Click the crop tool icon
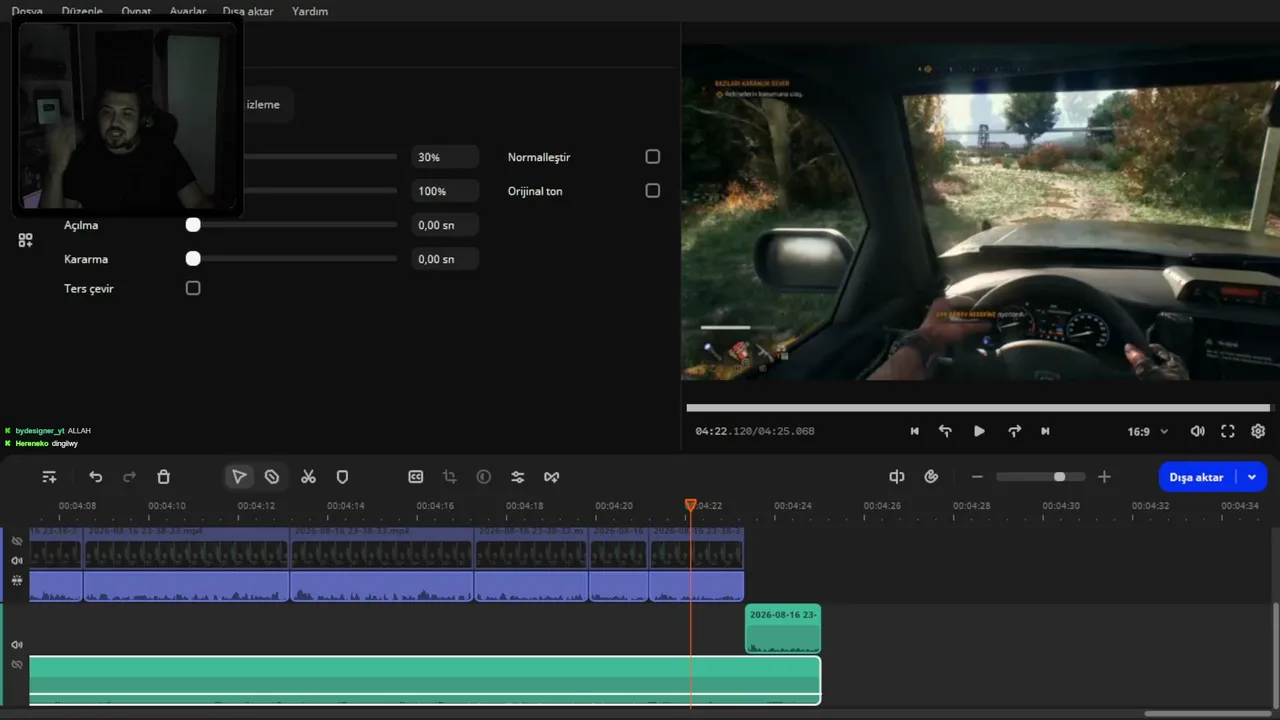The height and width of the screenshot is (720, 1280). pyautogui.click(x=449, y=477)
